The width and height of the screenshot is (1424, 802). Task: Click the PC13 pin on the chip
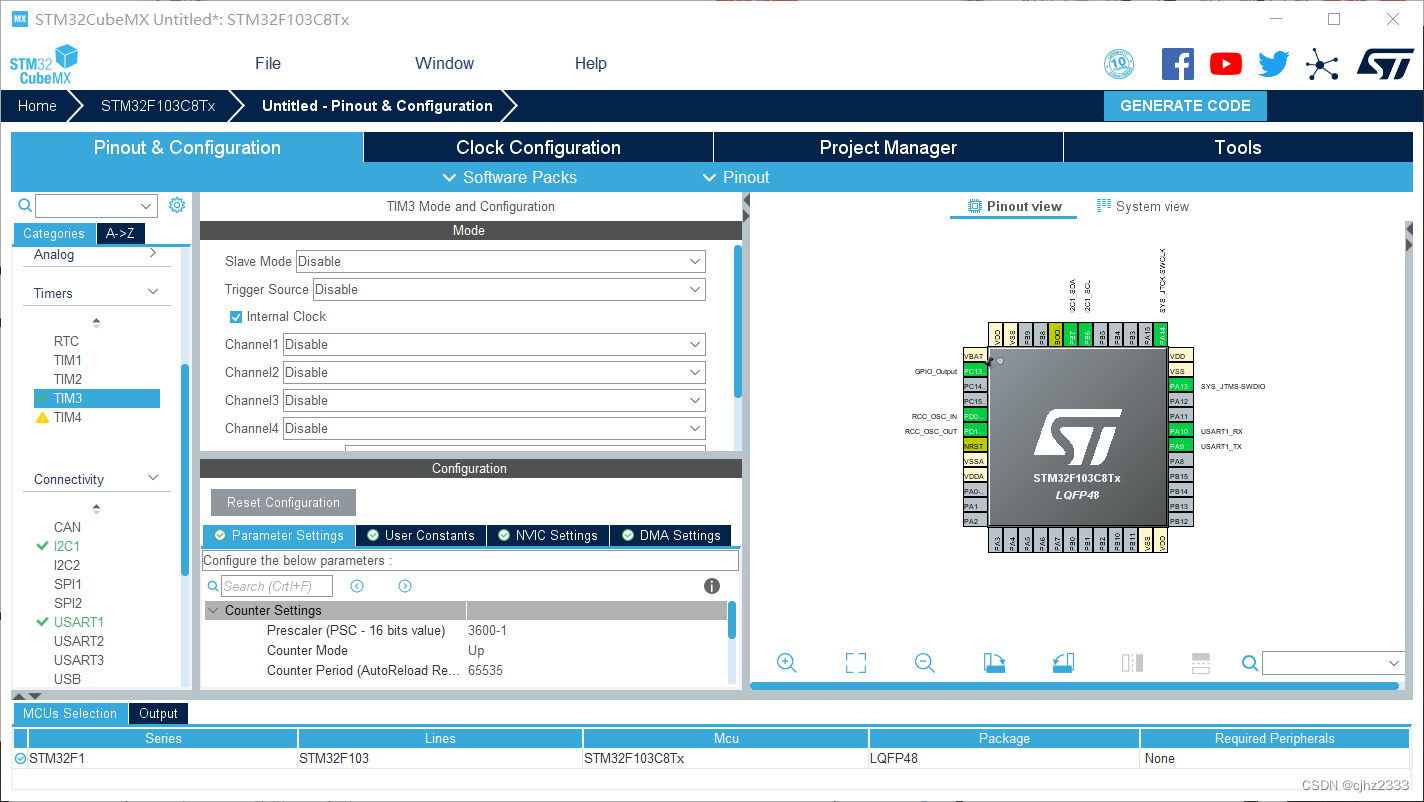coord(975,371)
